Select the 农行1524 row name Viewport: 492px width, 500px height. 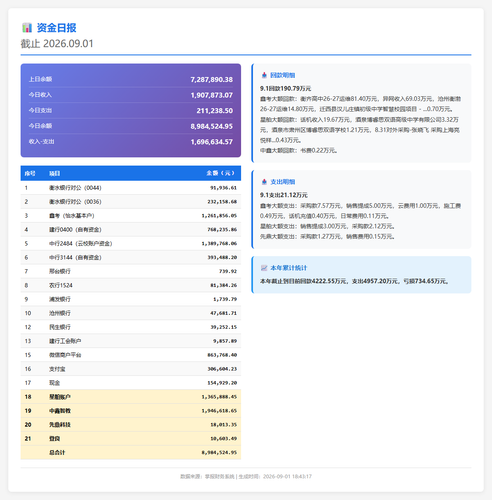(61, 286)
